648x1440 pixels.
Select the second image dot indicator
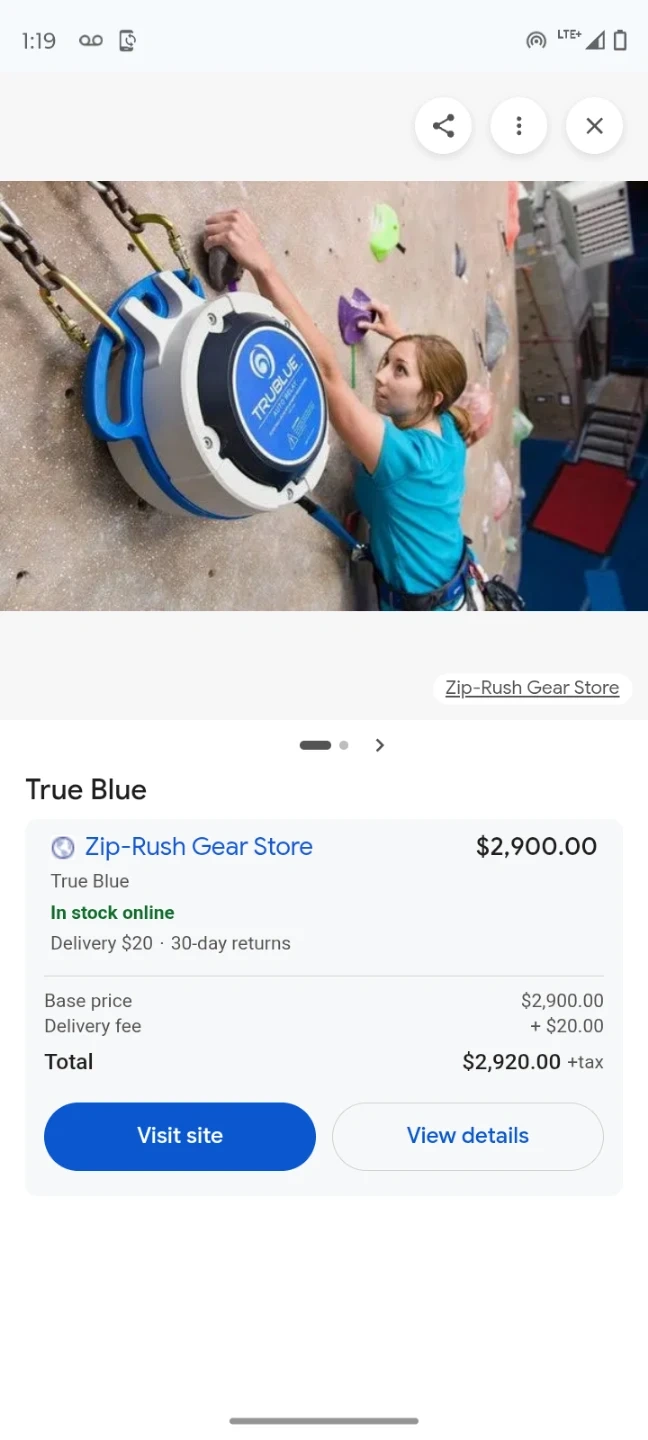tap(344, 745)
